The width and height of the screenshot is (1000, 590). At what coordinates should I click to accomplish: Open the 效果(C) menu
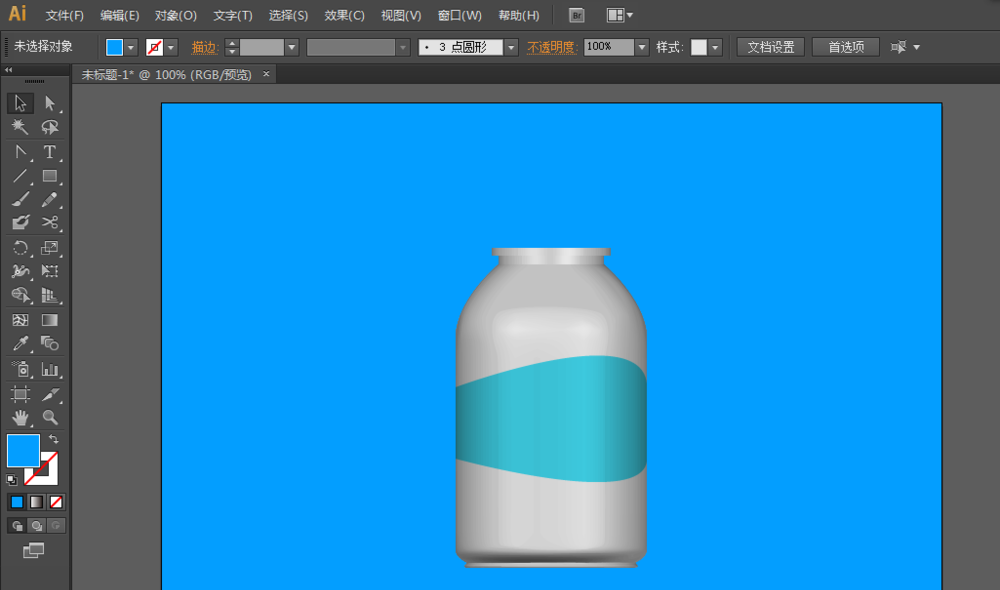pyautogui.click(x=344, y=15)
